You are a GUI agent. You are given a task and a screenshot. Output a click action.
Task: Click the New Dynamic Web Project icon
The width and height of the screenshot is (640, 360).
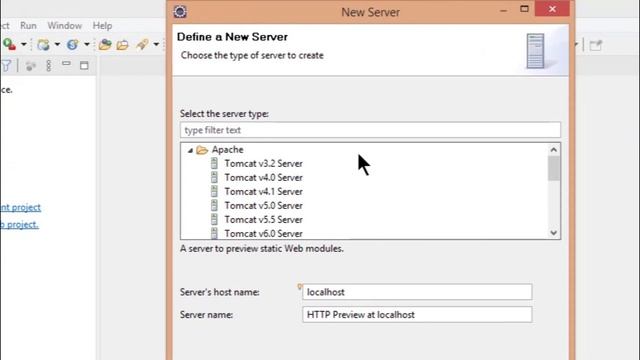[43, 44]
